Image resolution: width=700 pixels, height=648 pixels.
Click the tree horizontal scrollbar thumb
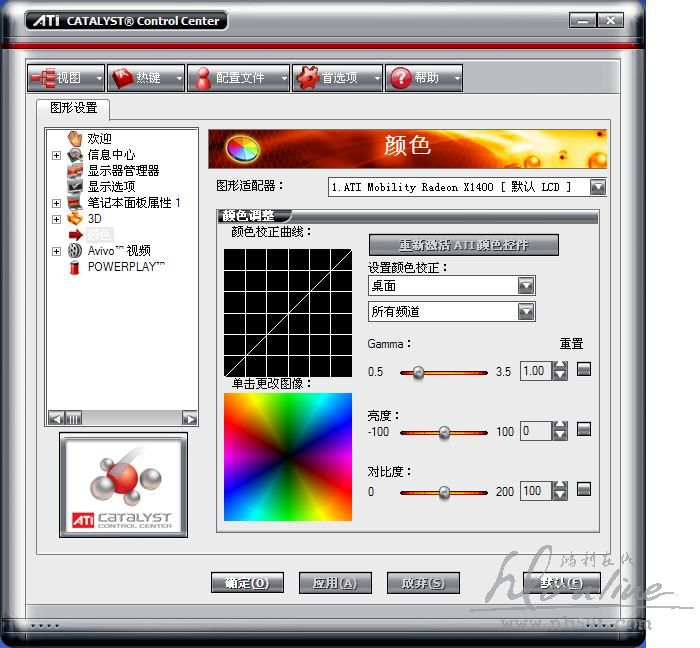pos(74,419)
